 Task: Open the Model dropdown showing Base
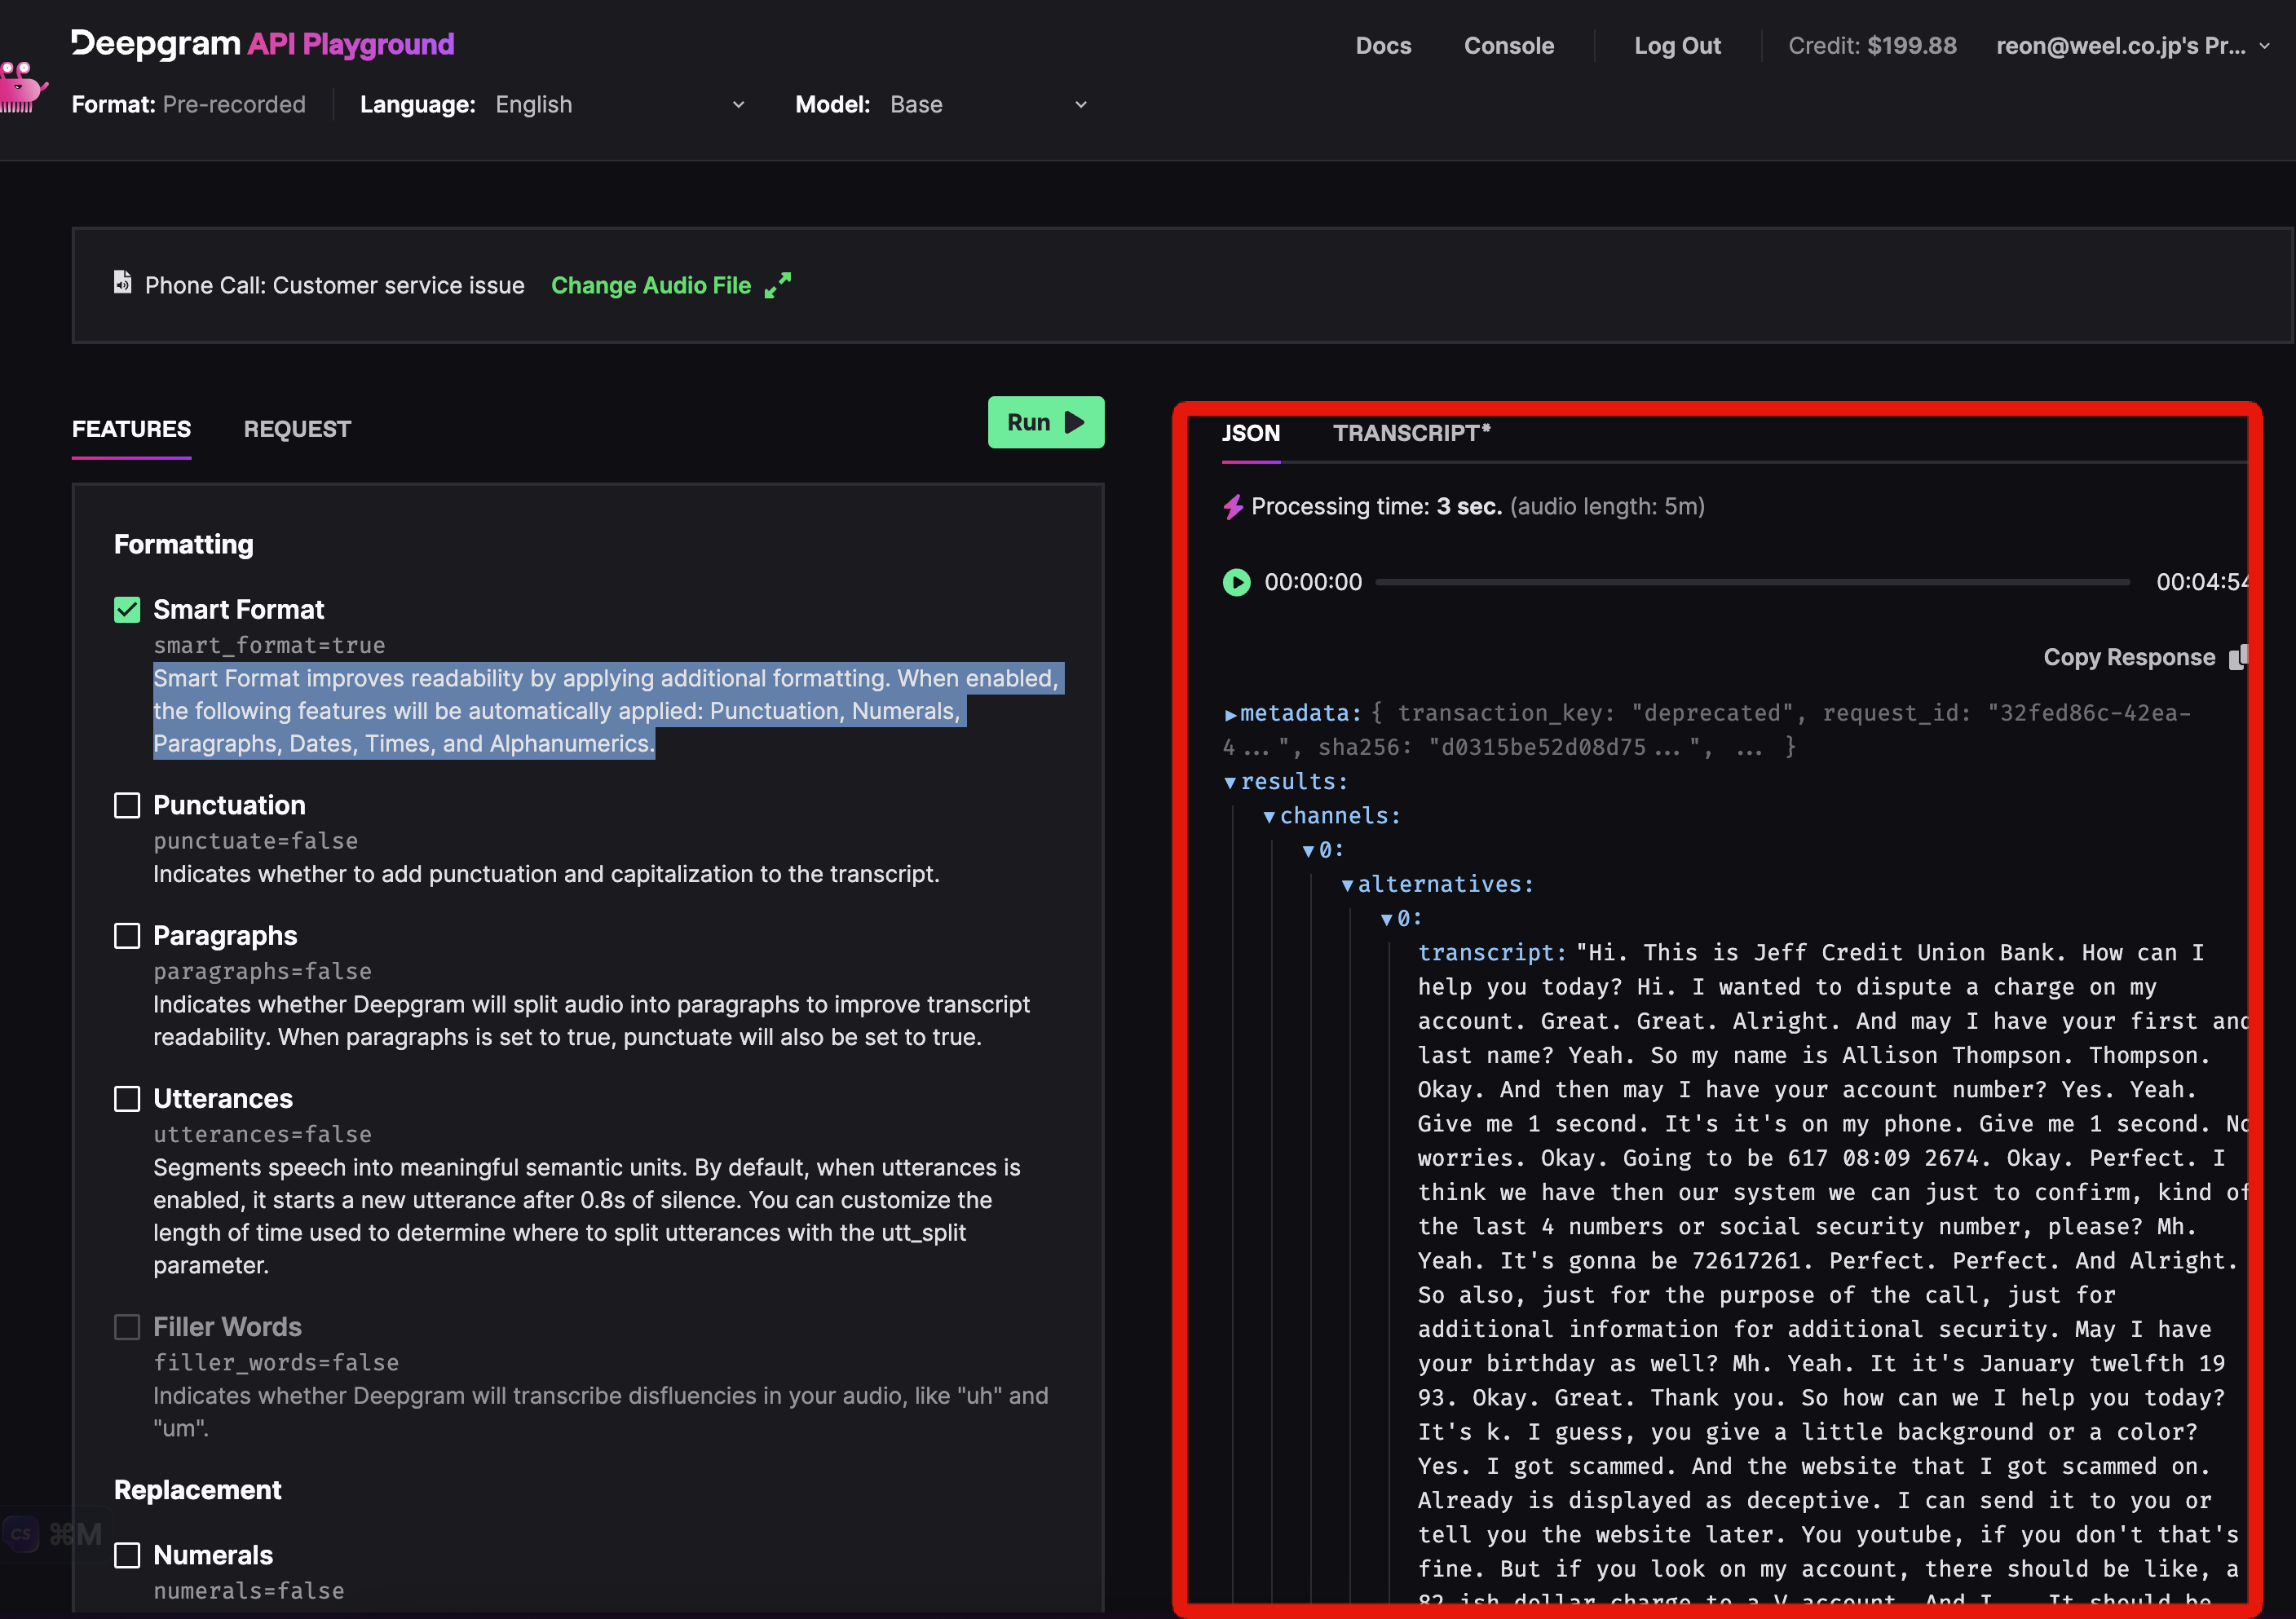pyautogui.click(x=988, y=105)
